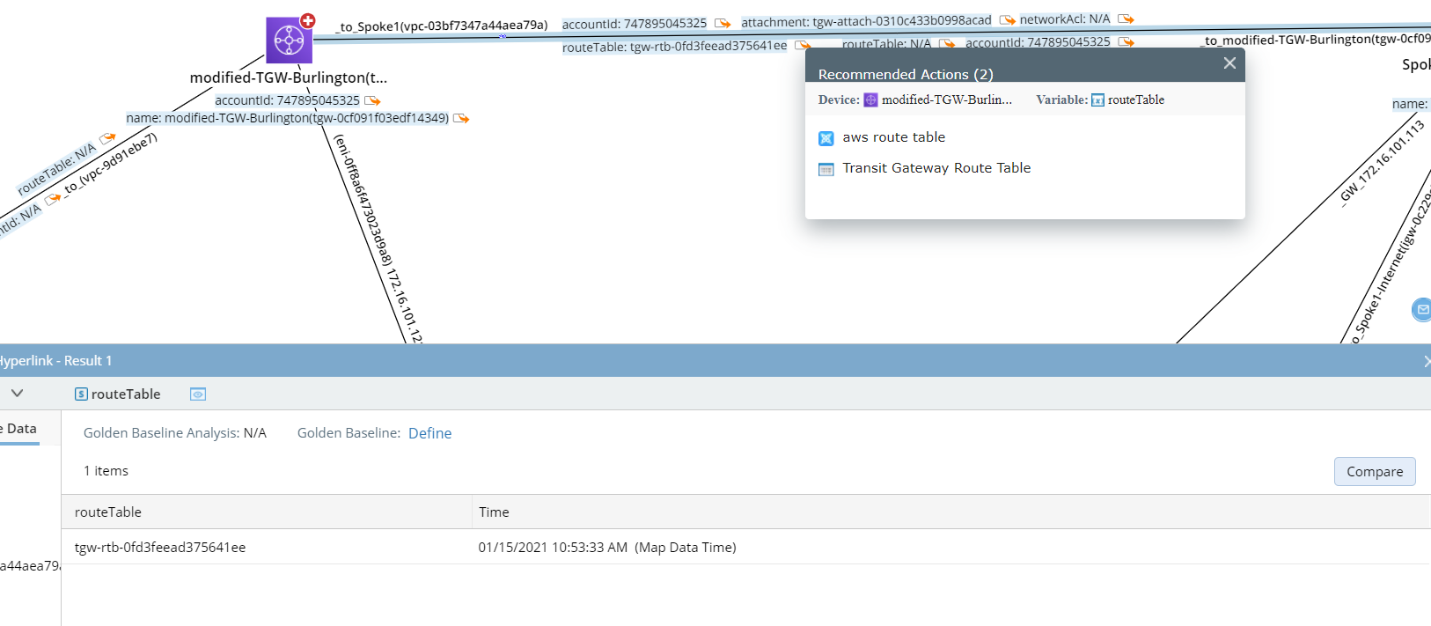The image size is (1431, 626).
Task: Click the hyperlink icon beside networkAcl: N/A
Action: (1126, 18)
